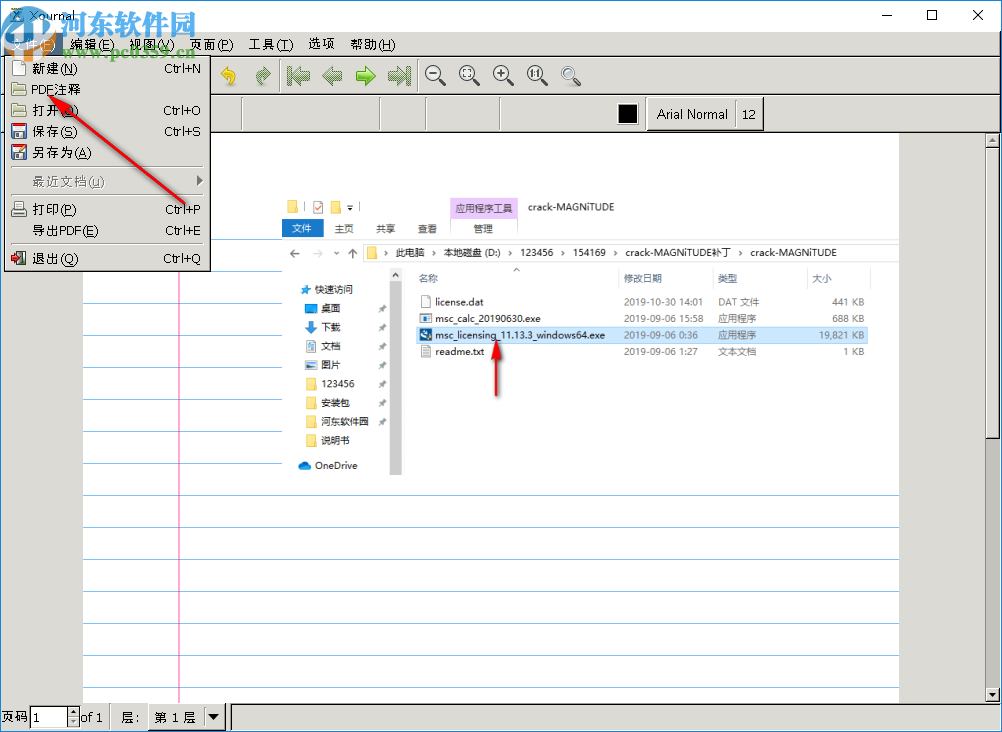Select 导出PDF from the File menu
Viewport: 1002px width, 732px height.
tap(65, 231)
